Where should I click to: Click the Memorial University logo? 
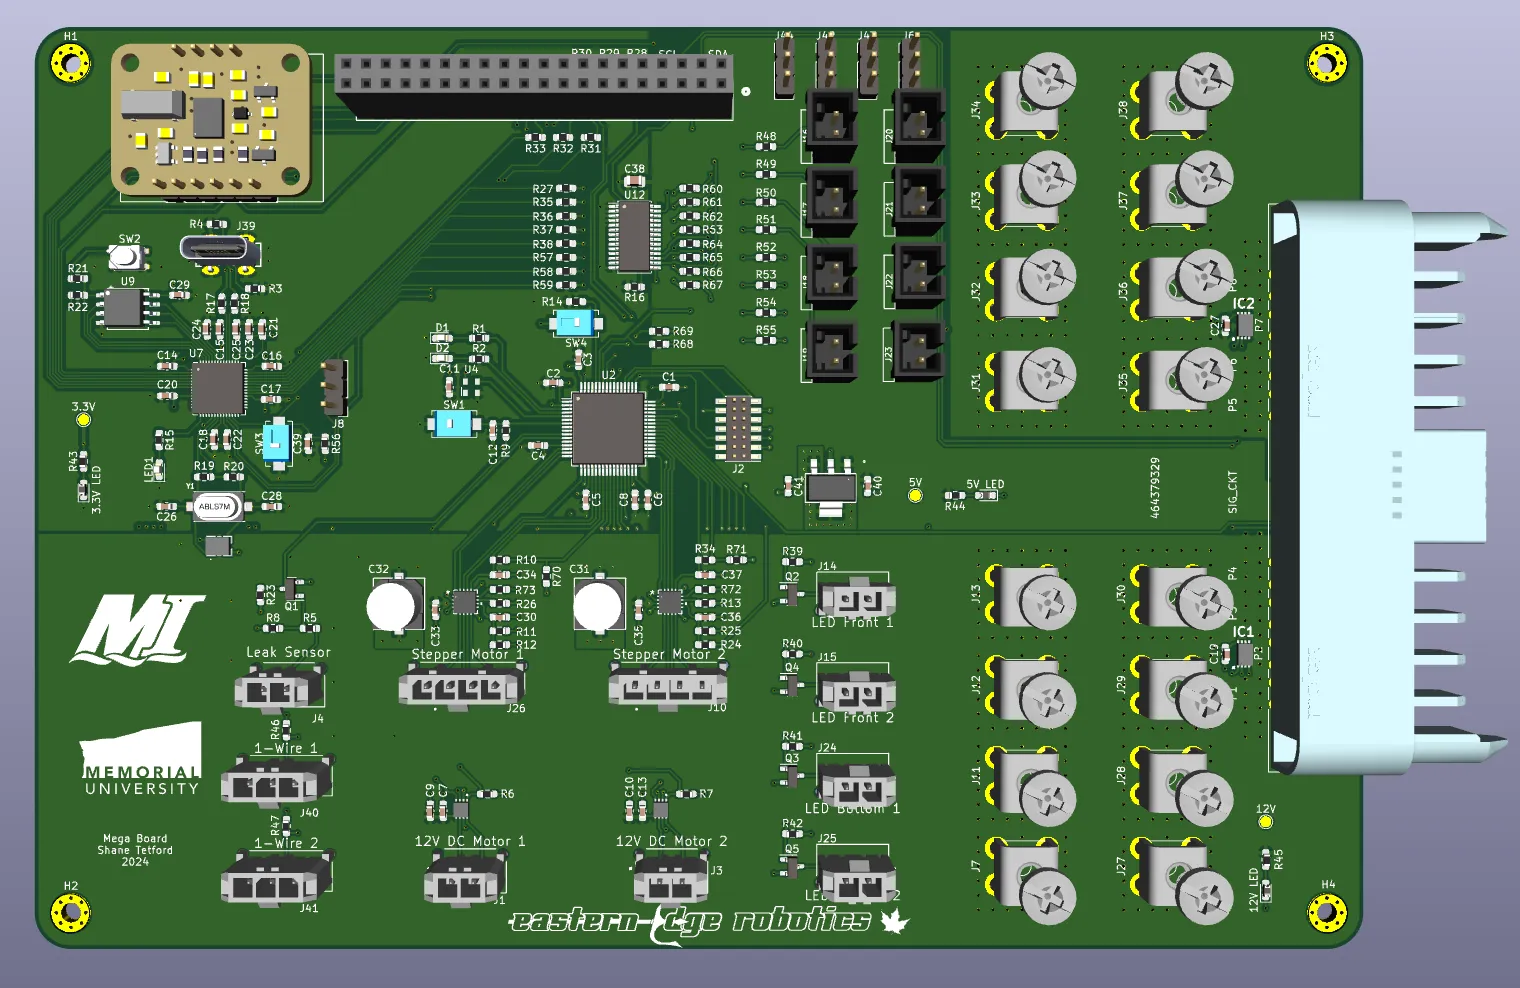141,759
